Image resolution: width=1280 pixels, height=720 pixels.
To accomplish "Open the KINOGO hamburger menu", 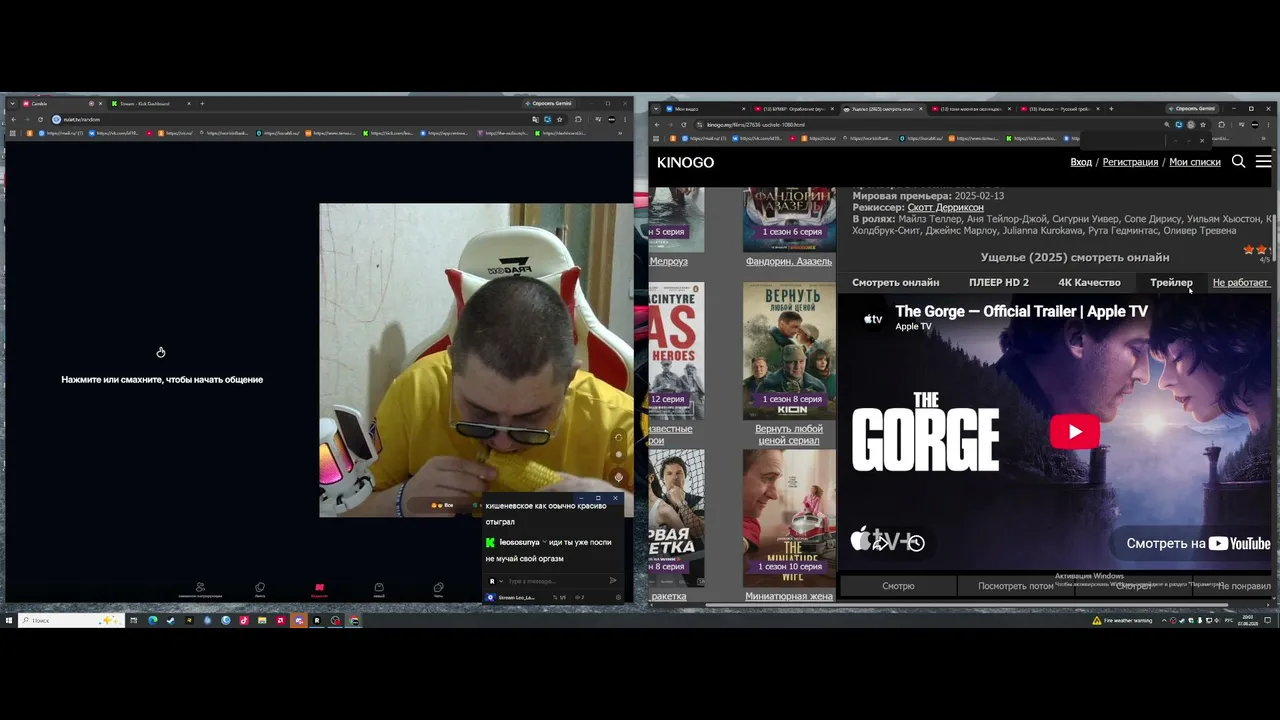I will [x=1263, y=162].
